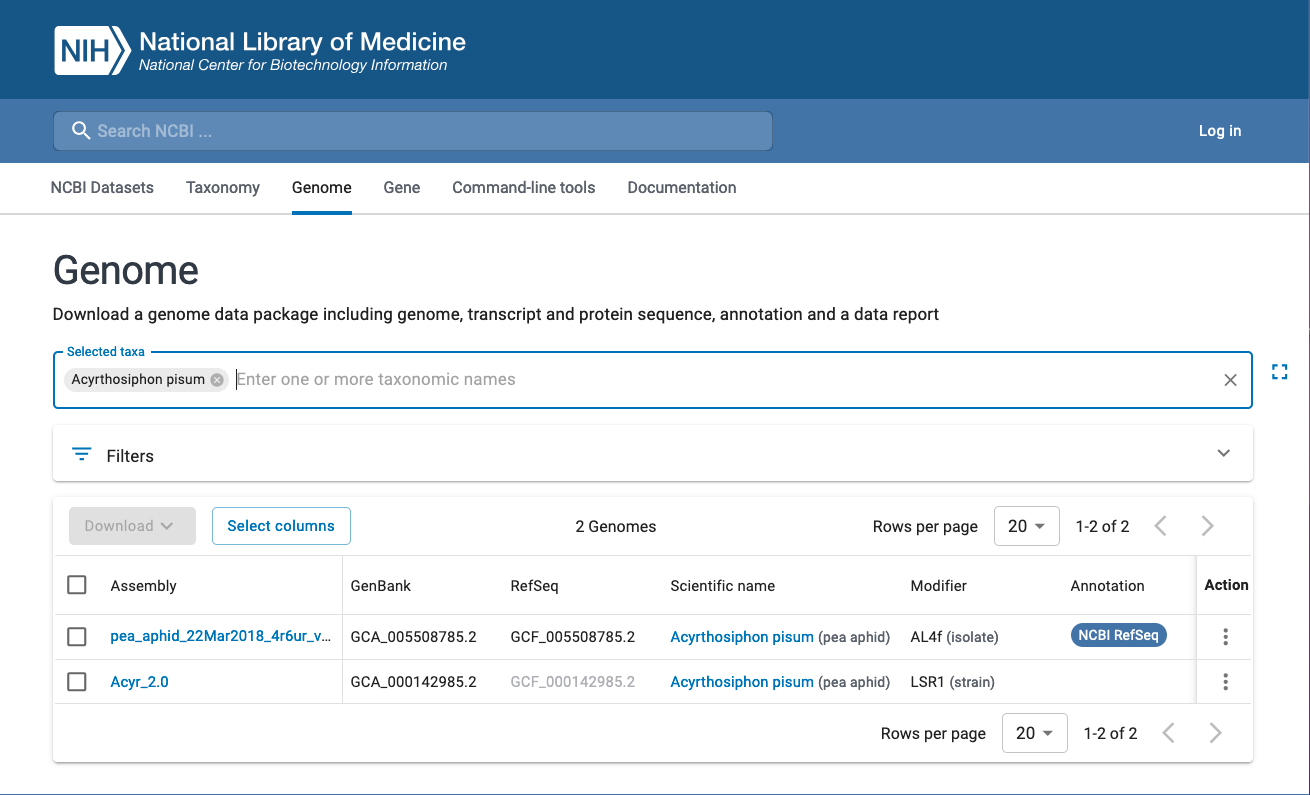This screenshot has width=1310, height=795.
Task: Select all genomes with the header checkbox
Action: tap(77, 585)
